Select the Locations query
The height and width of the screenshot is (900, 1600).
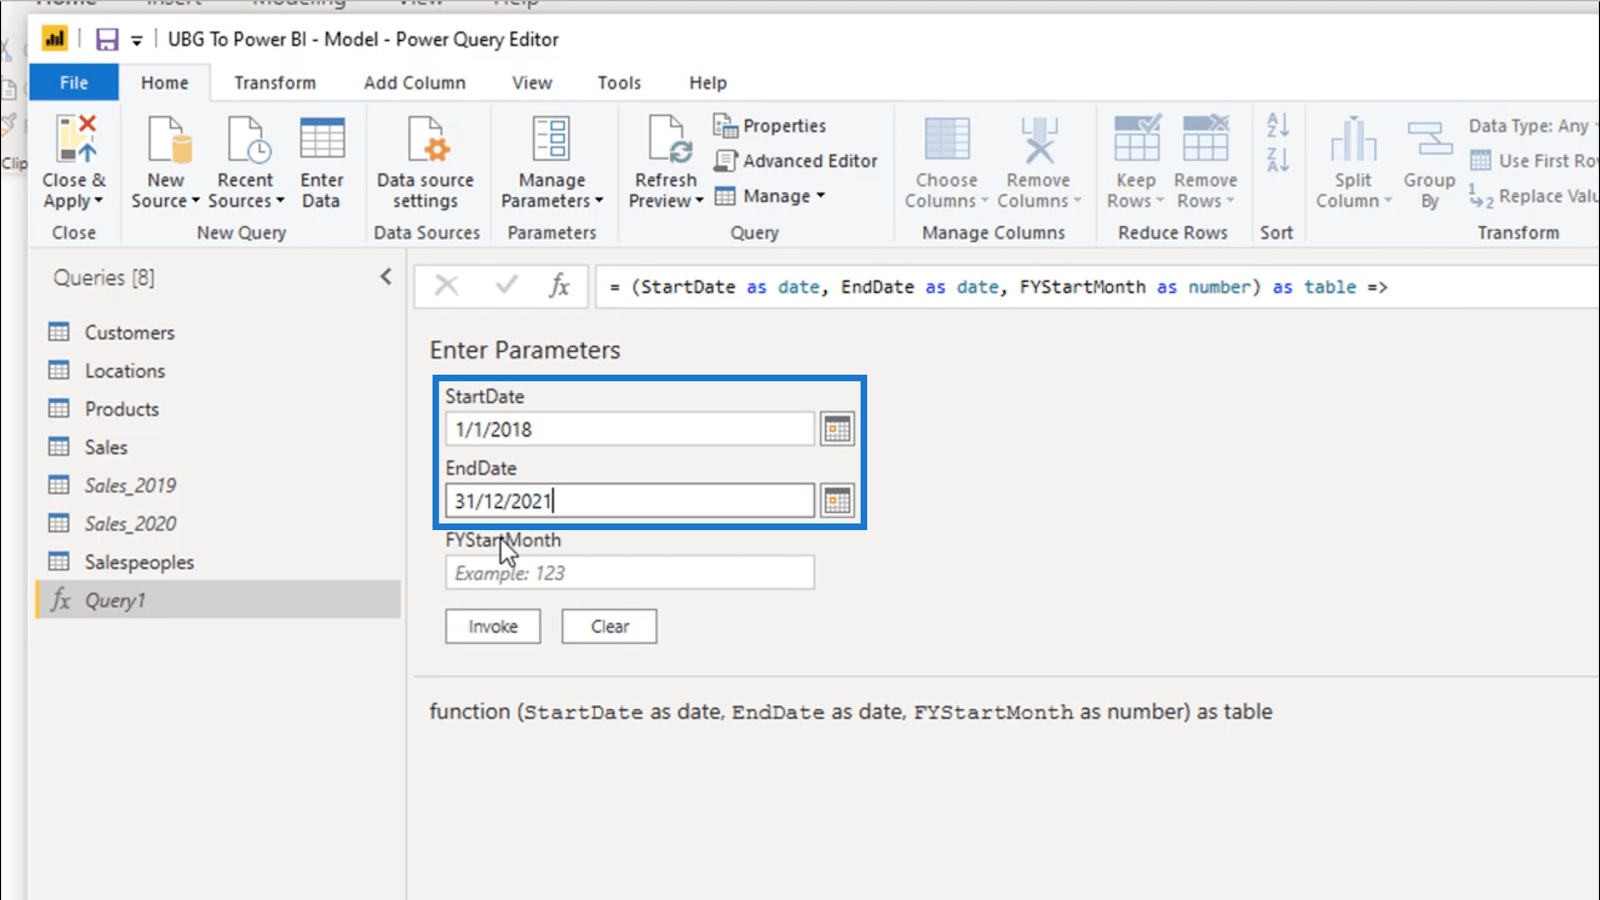pyautogui.click(x=218, y=370)
